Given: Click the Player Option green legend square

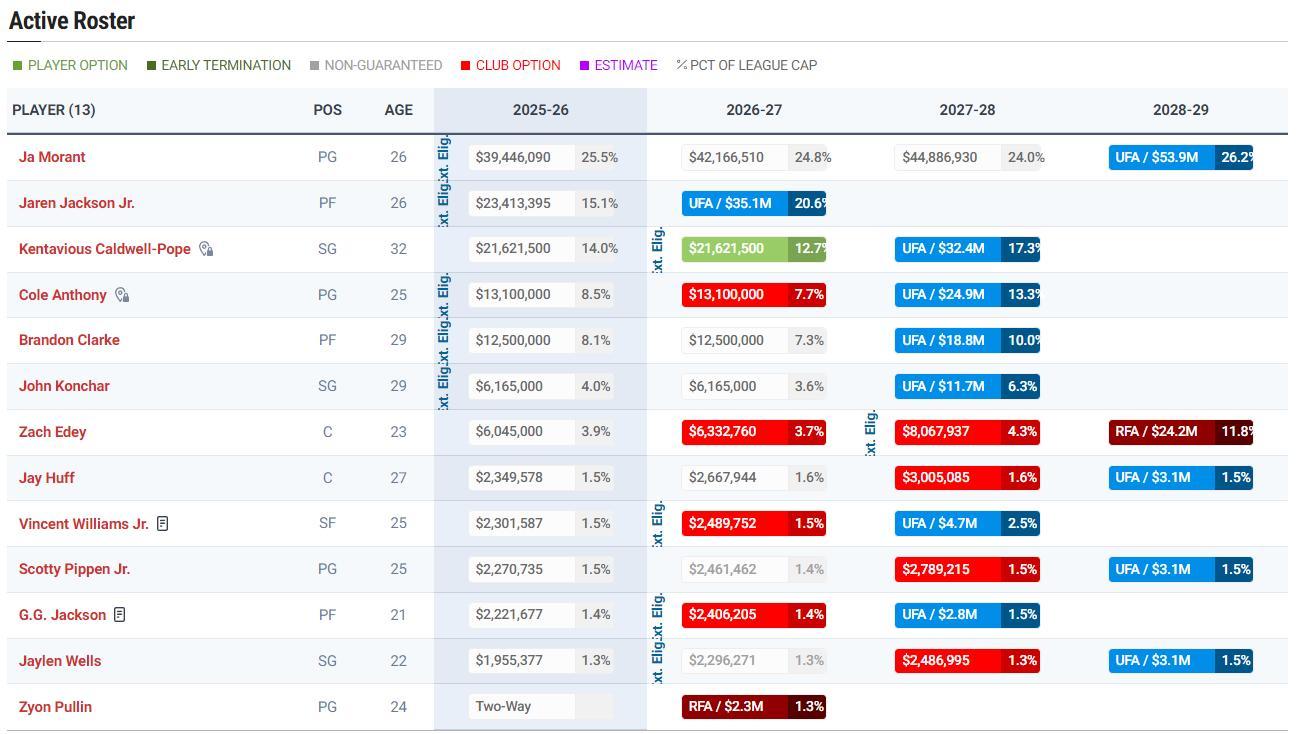Looking at the screenshot, I should coord(17,66).
